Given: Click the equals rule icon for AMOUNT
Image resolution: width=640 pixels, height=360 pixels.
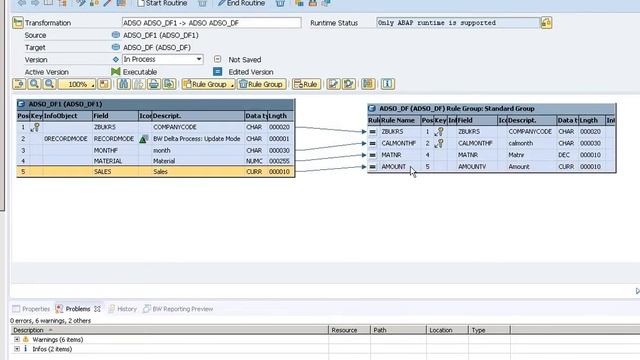Looking at the screenshot, I should click(373, 167).
